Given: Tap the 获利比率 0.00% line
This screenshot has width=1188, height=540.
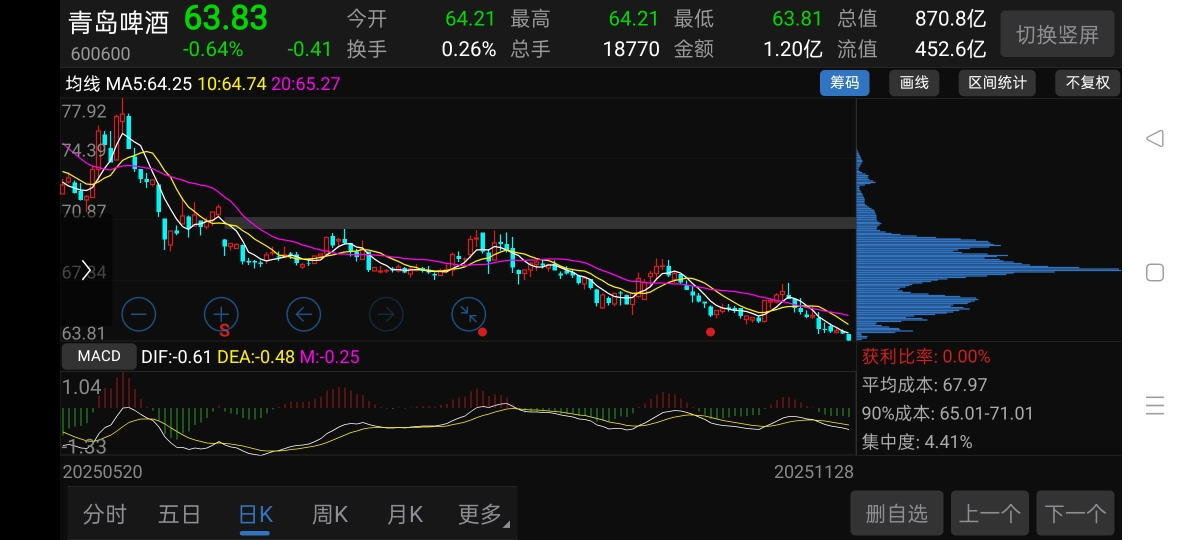Looking at the screenshot, I should (x=926, y=356).
